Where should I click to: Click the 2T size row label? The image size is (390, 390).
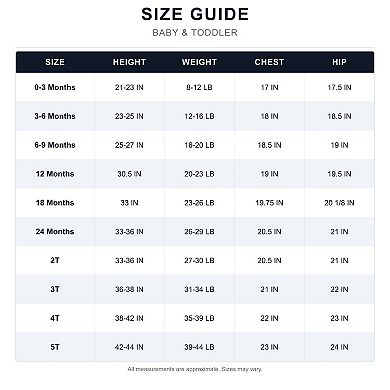(x=55, y=260)
